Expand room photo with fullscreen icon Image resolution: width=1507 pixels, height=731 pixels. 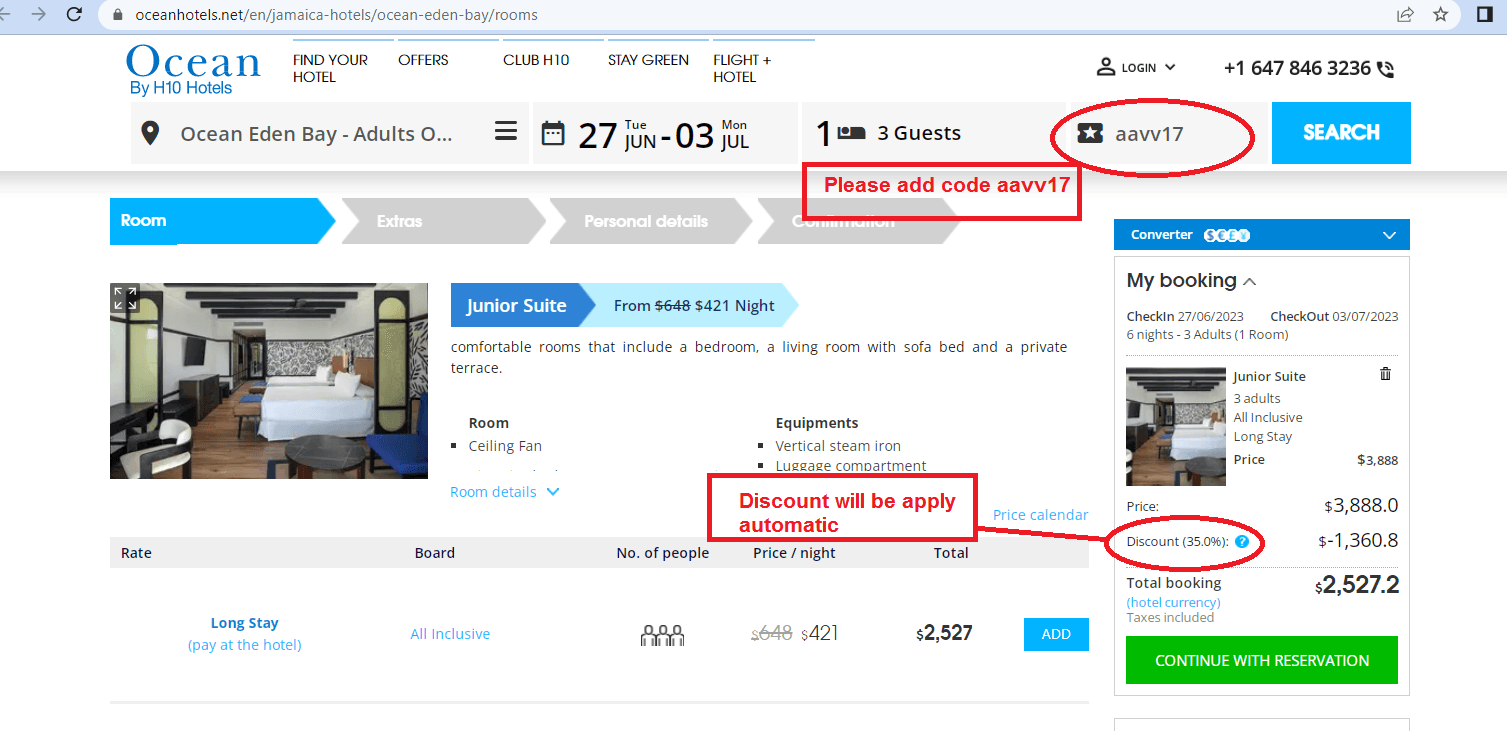[125, 297]
